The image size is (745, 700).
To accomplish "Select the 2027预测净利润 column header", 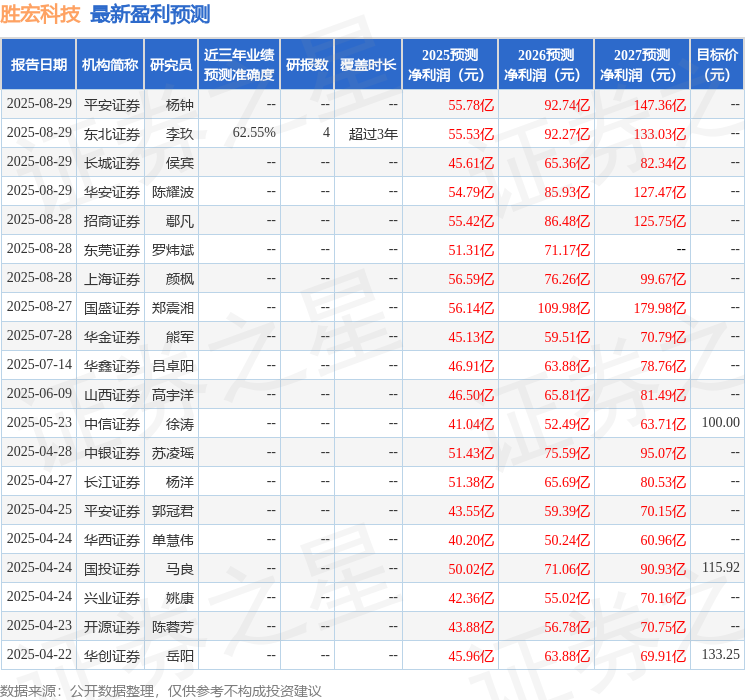I will 641,65.
